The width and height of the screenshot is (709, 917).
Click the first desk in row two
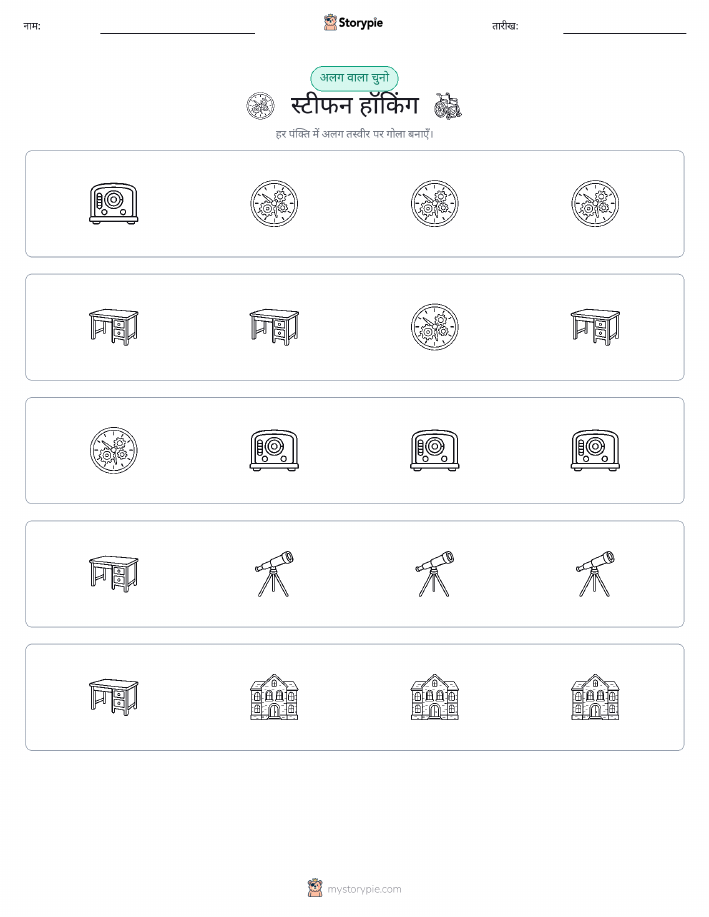click(113, 327)
